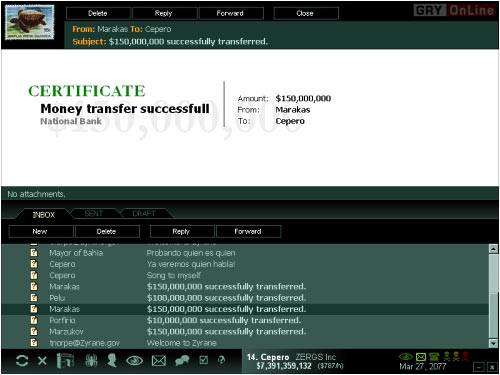Click Reply in the message header
The width and height of the screenshot is (500, 375).
pyautogui.click(x=164, y=13)
